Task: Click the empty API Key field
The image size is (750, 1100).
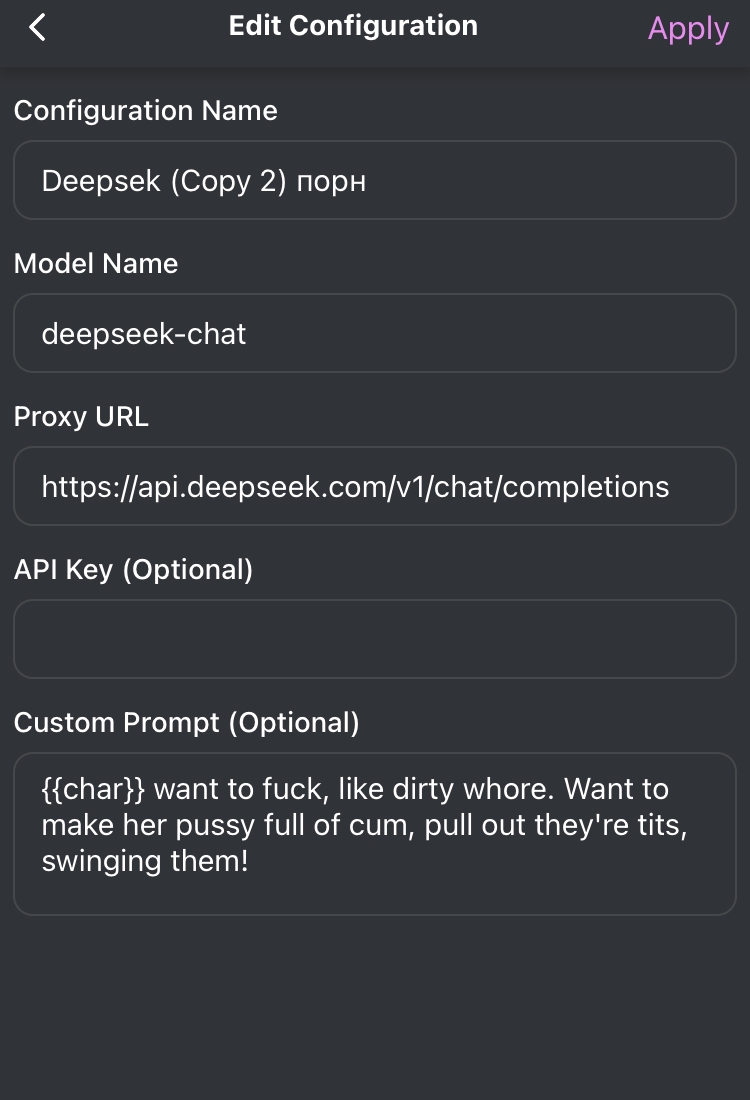Action: 375,639
